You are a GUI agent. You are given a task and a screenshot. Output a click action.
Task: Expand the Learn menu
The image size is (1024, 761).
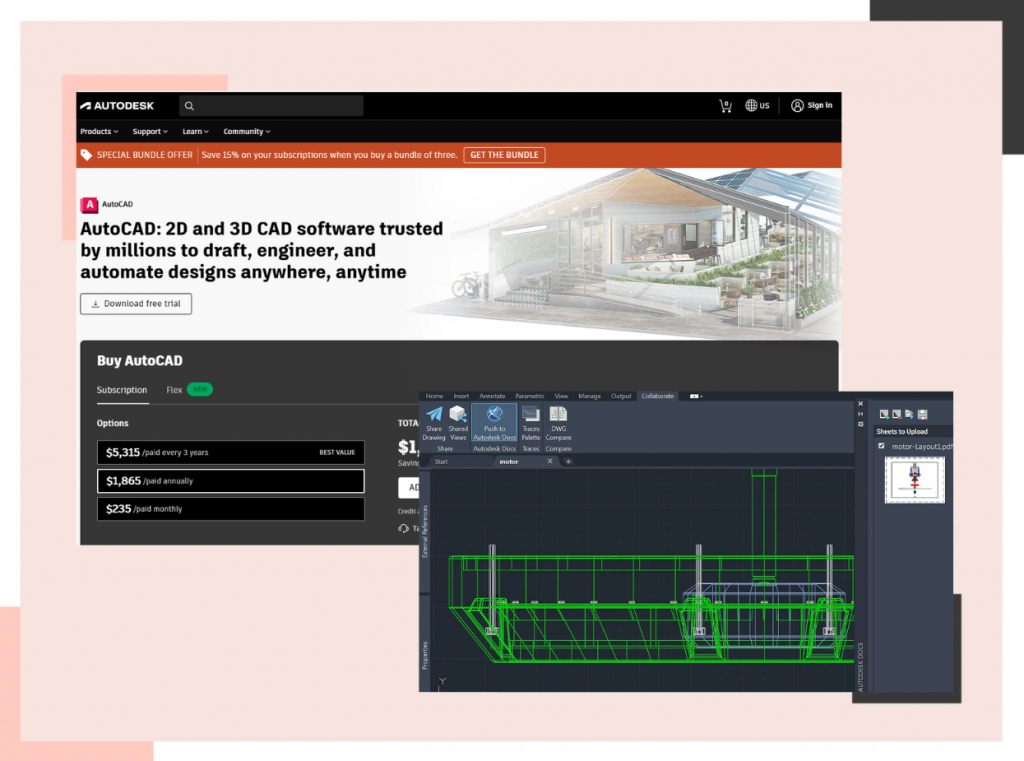pyautogui.click(x=195, y=131)
